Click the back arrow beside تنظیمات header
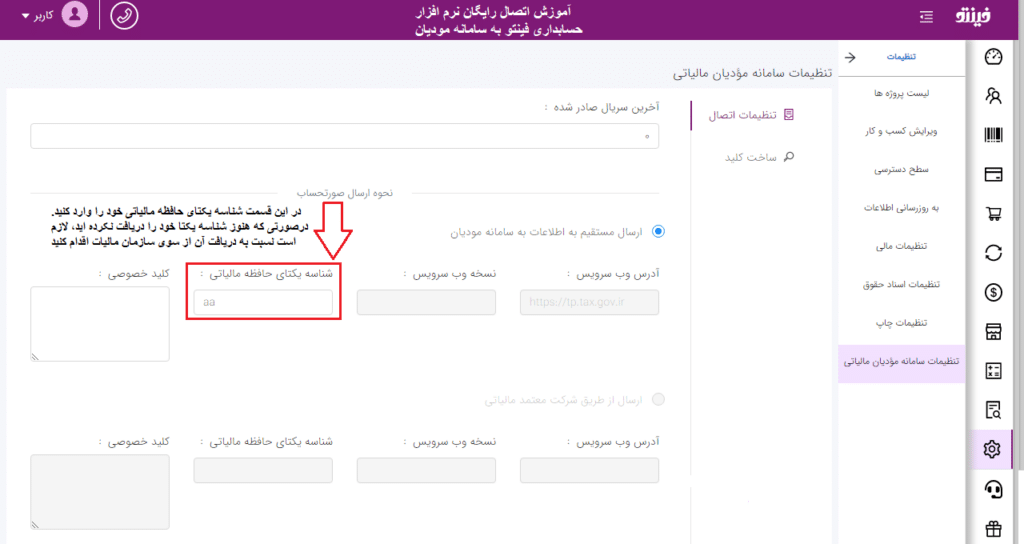The image size is (1024, 544). [x=850, y=57]
